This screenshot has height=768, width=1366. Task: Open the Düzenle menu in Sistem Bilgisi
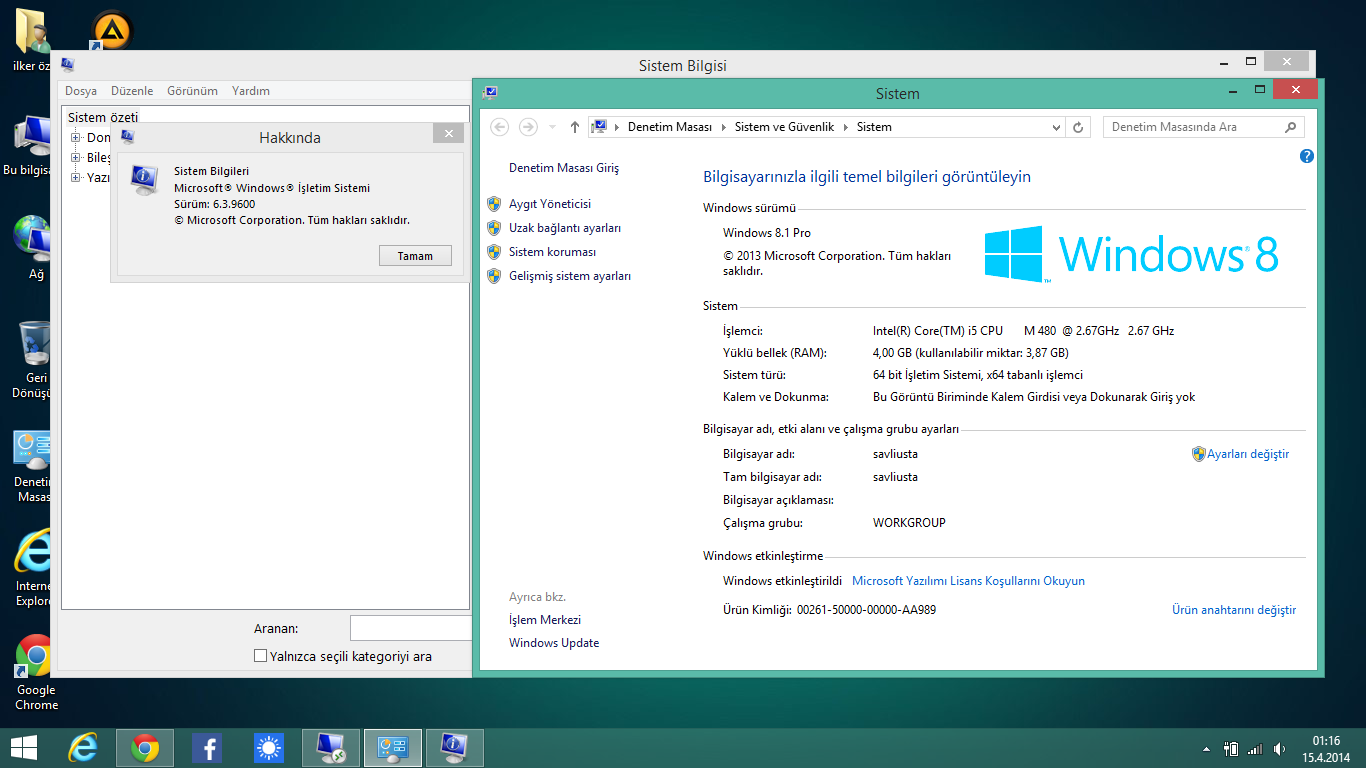[x=132, y=91]
